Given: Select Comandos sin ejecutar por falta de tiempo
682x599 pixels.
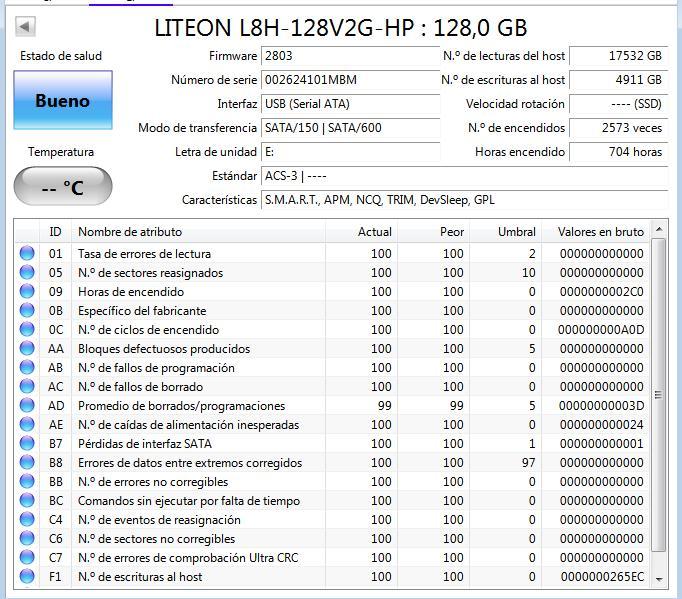Looking at the screenshot, I should point(333,500).
